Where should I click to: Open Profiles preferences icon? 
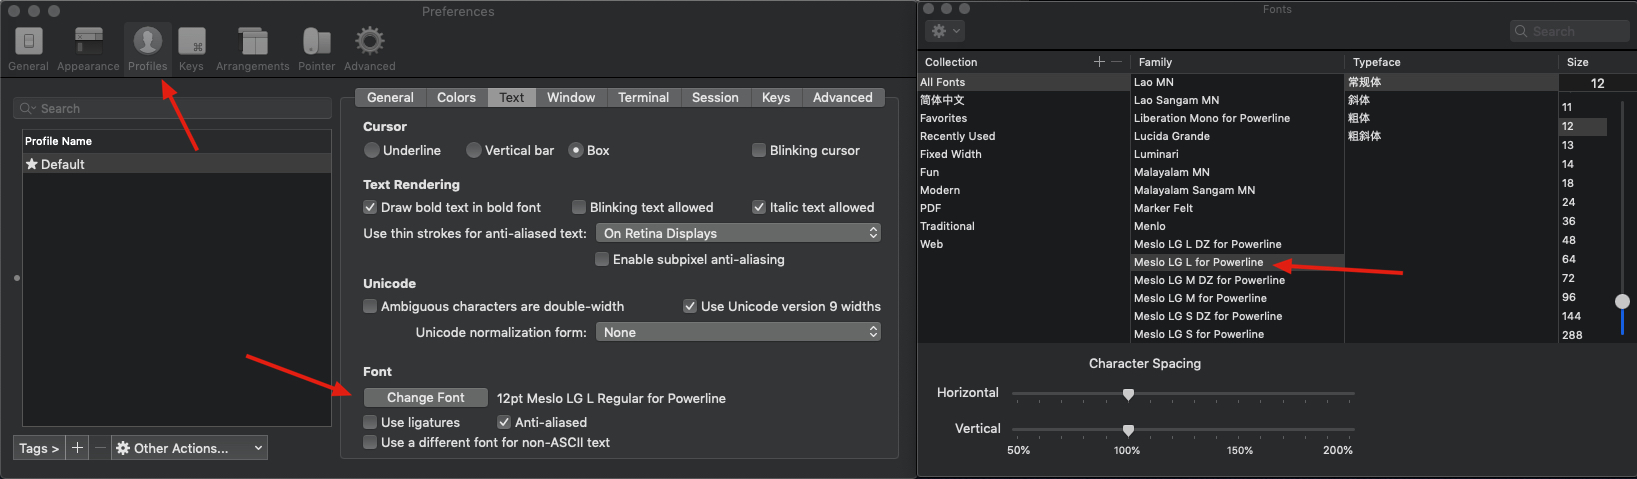[147, 49]
